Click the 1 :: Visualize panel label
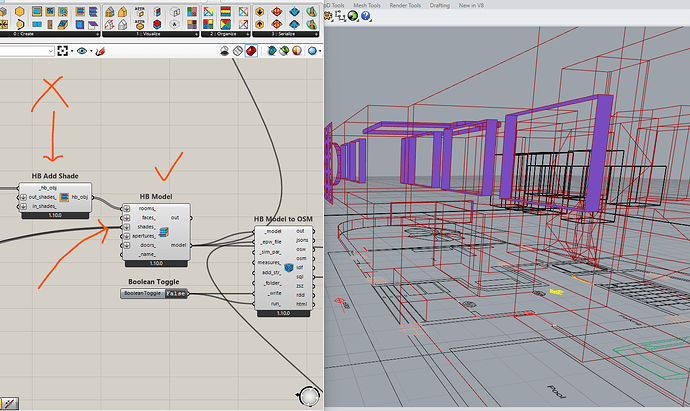The height and width of the screenshot is (411, 690). pyautogui.click(x=148, y=34)
